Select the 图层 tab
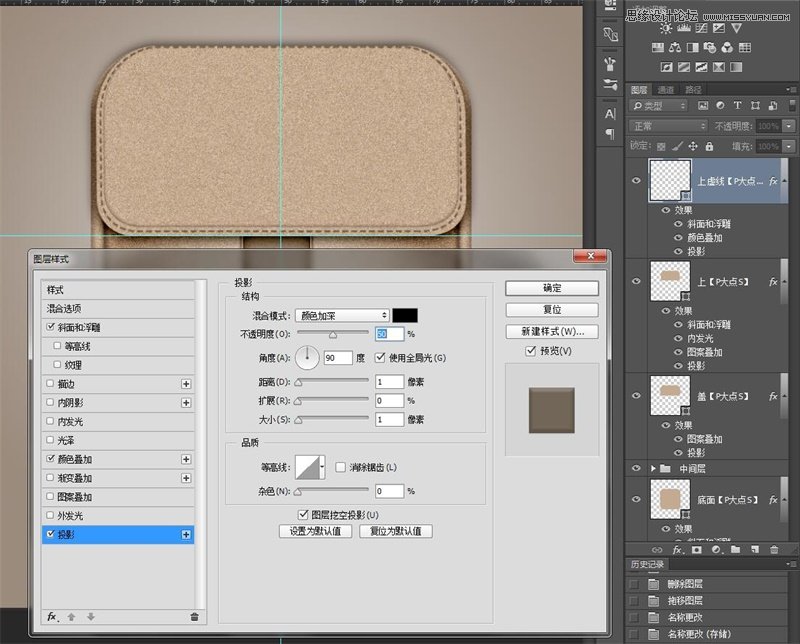This screenshot has height=644, width=800. coord(639,90)
